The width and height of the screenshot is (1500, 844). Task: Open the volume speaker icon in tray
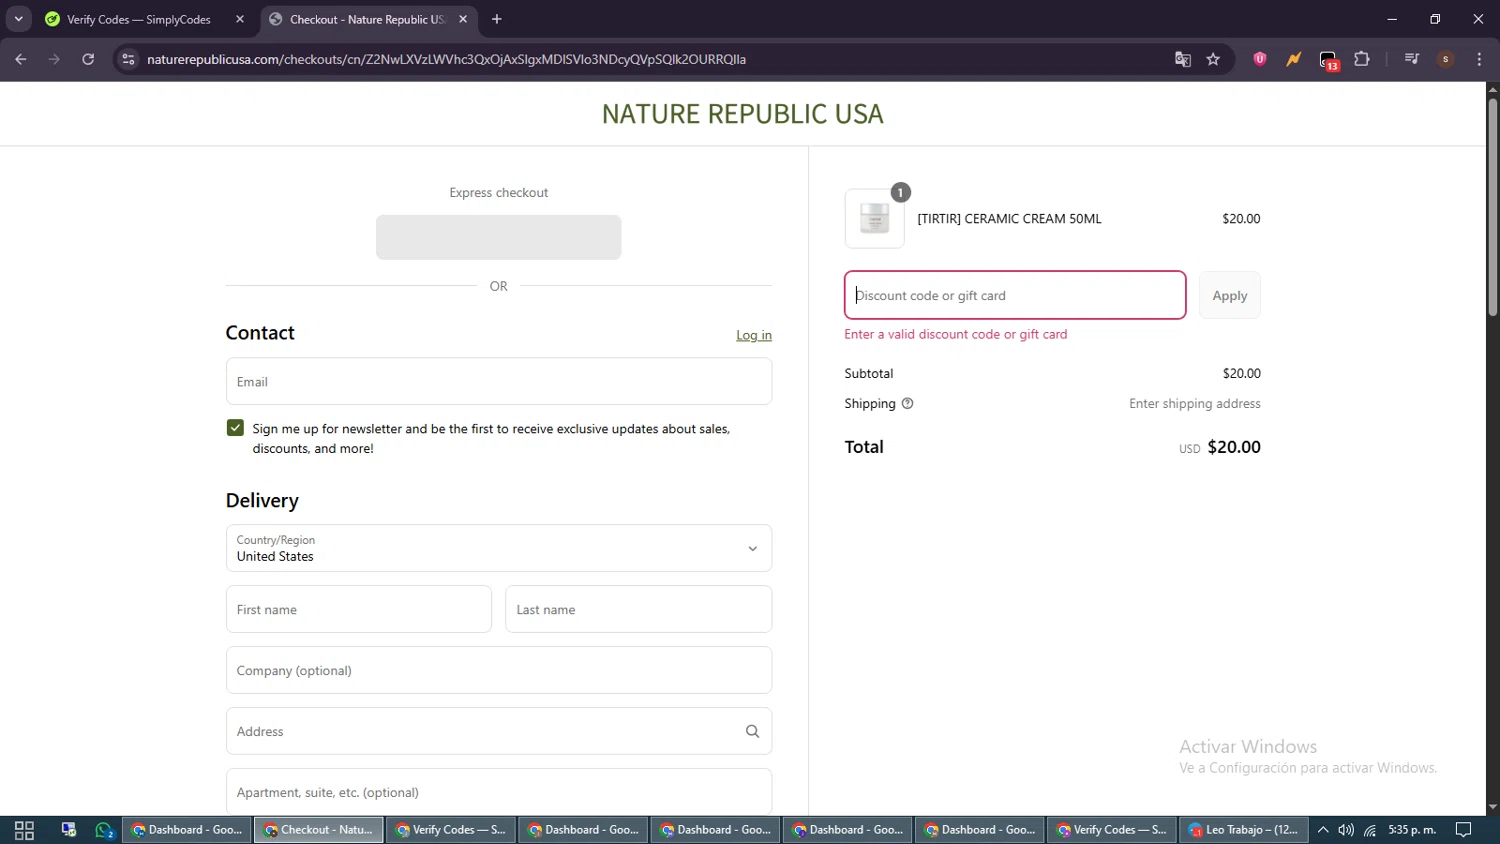point(1346,830)
